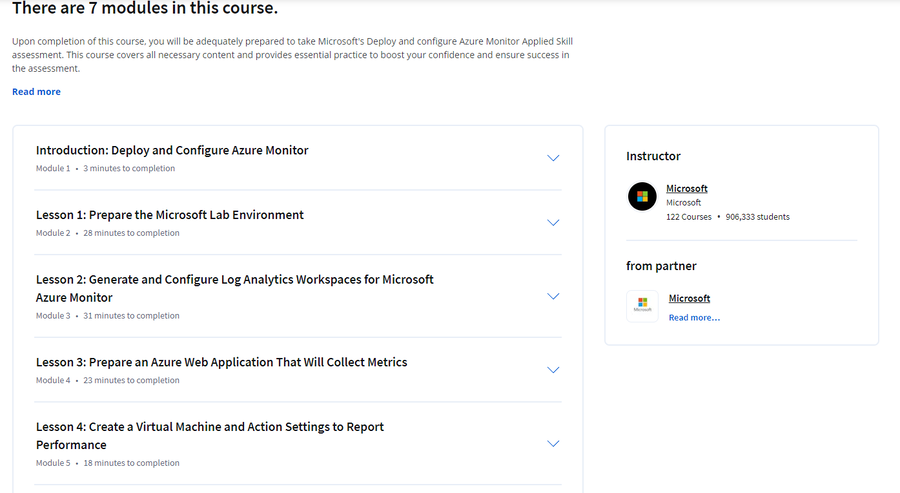Select title Lesson 3: Prepare an Azure Web Application

point(222,362)
